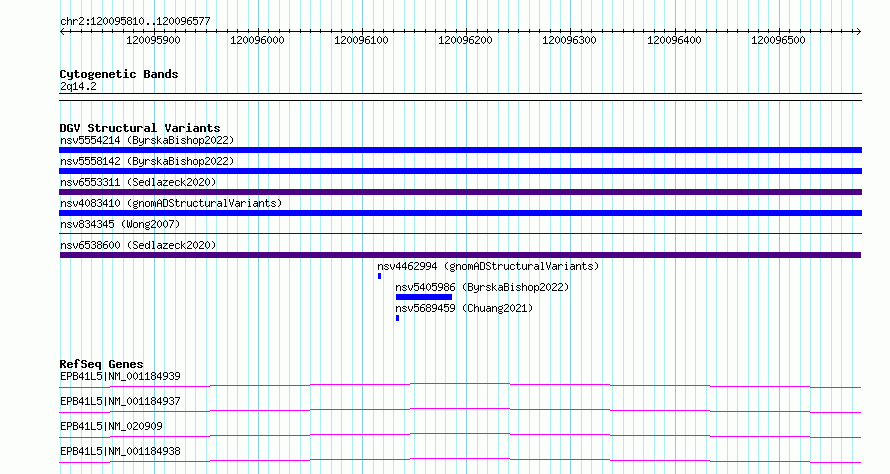
Task: Click the magenta intron line under NM_020909
Action: click(460, 435)
